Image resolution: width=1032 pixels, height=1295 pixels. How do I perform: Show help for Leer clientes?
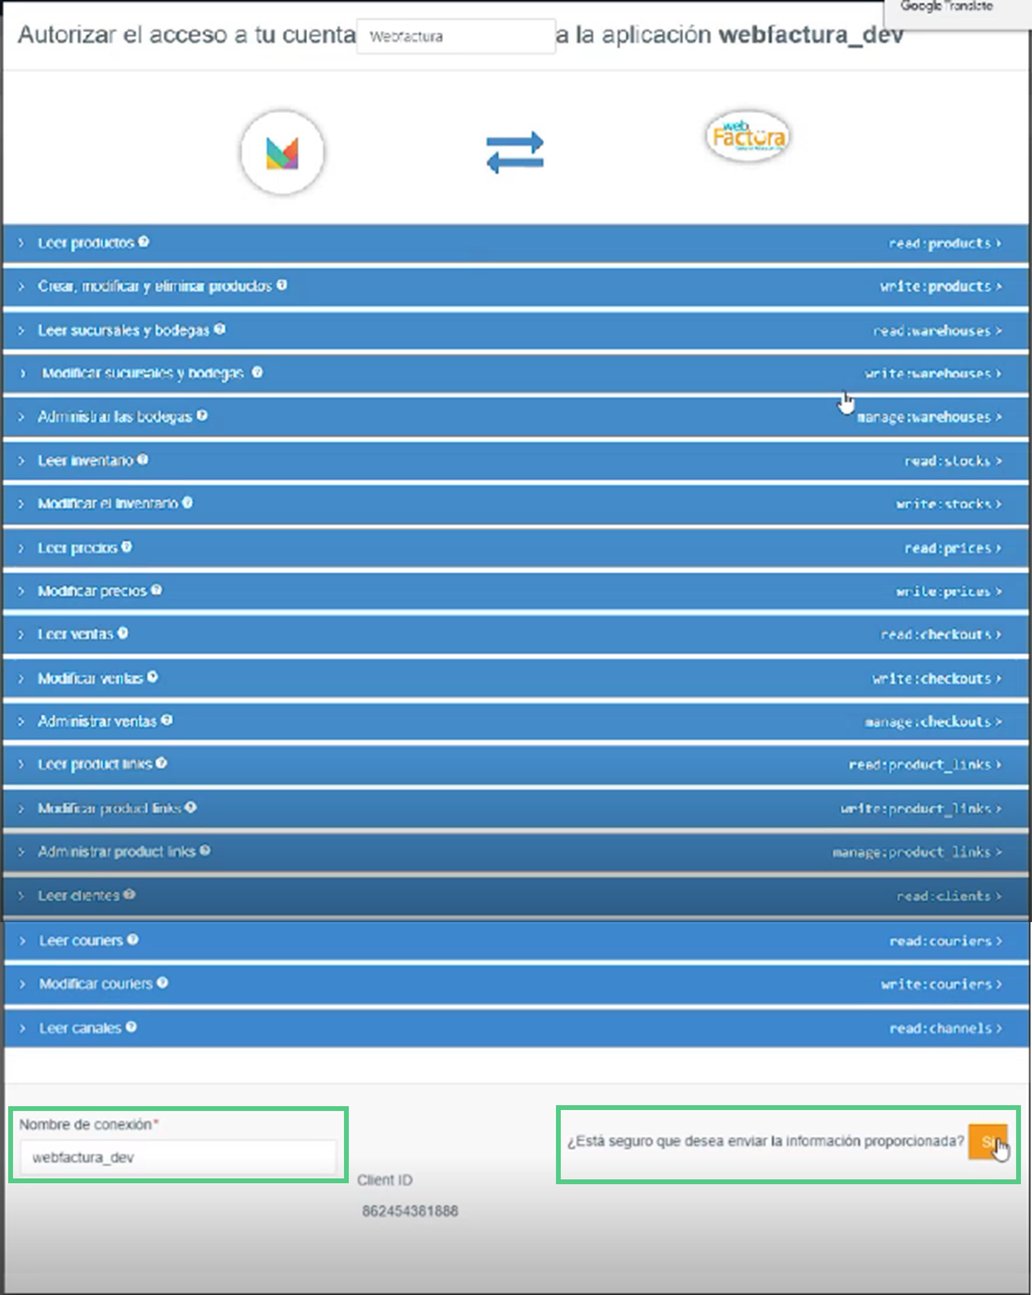pyautogui.click(x=129, y=895)
